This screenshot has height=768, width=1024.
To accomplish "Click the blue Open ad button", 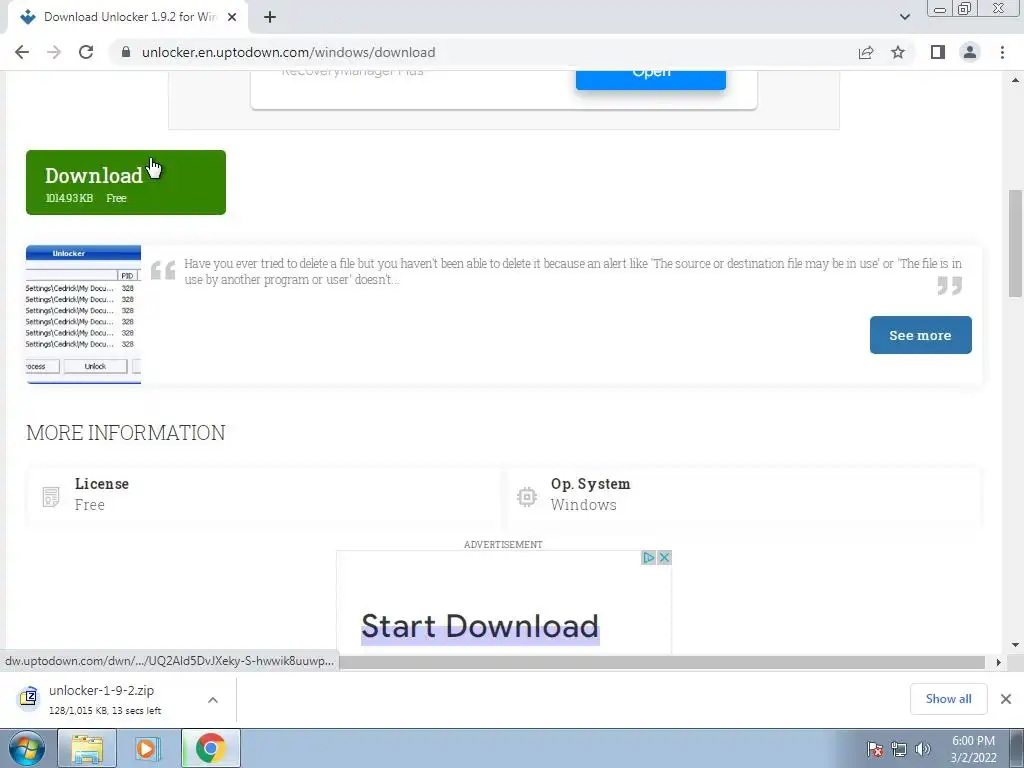I will (650, 80).
